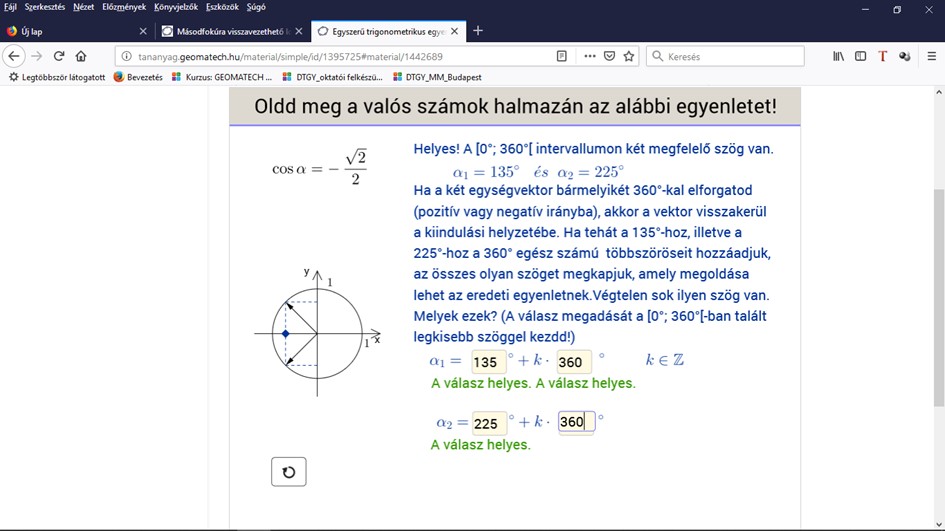Open the Súgó menu
945x531 pixels.
tap(256, 7)
